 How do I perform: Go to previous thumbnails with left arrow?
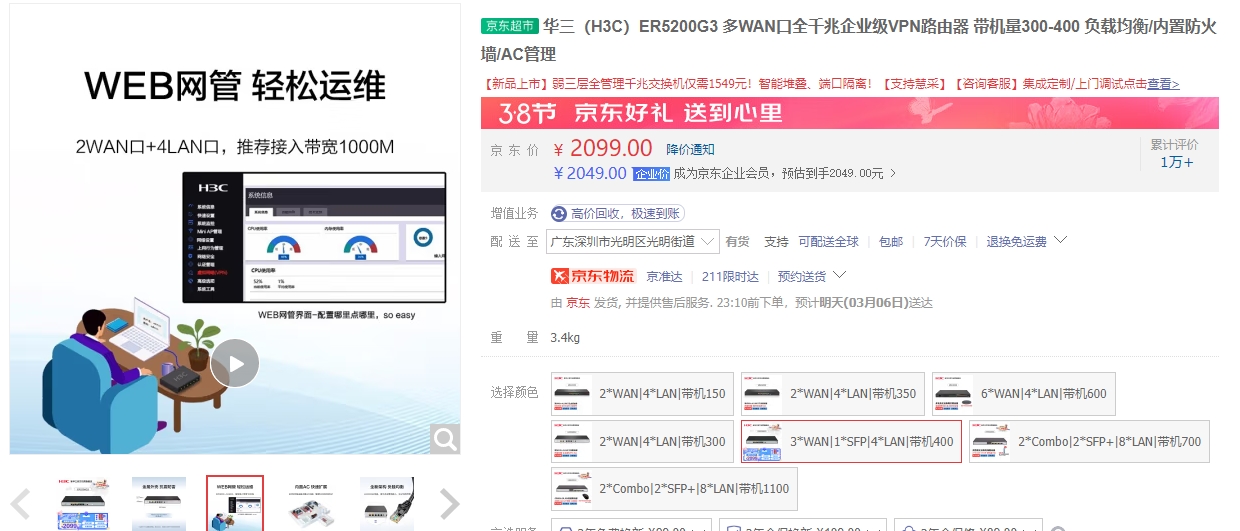click(x=22, y=504)
